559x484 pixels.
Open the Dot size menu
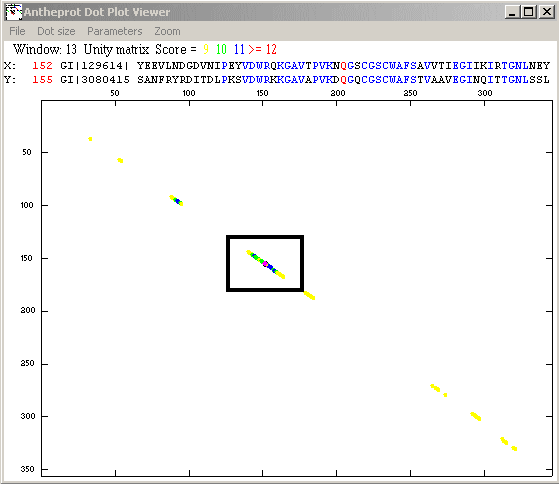click(56, 31)
